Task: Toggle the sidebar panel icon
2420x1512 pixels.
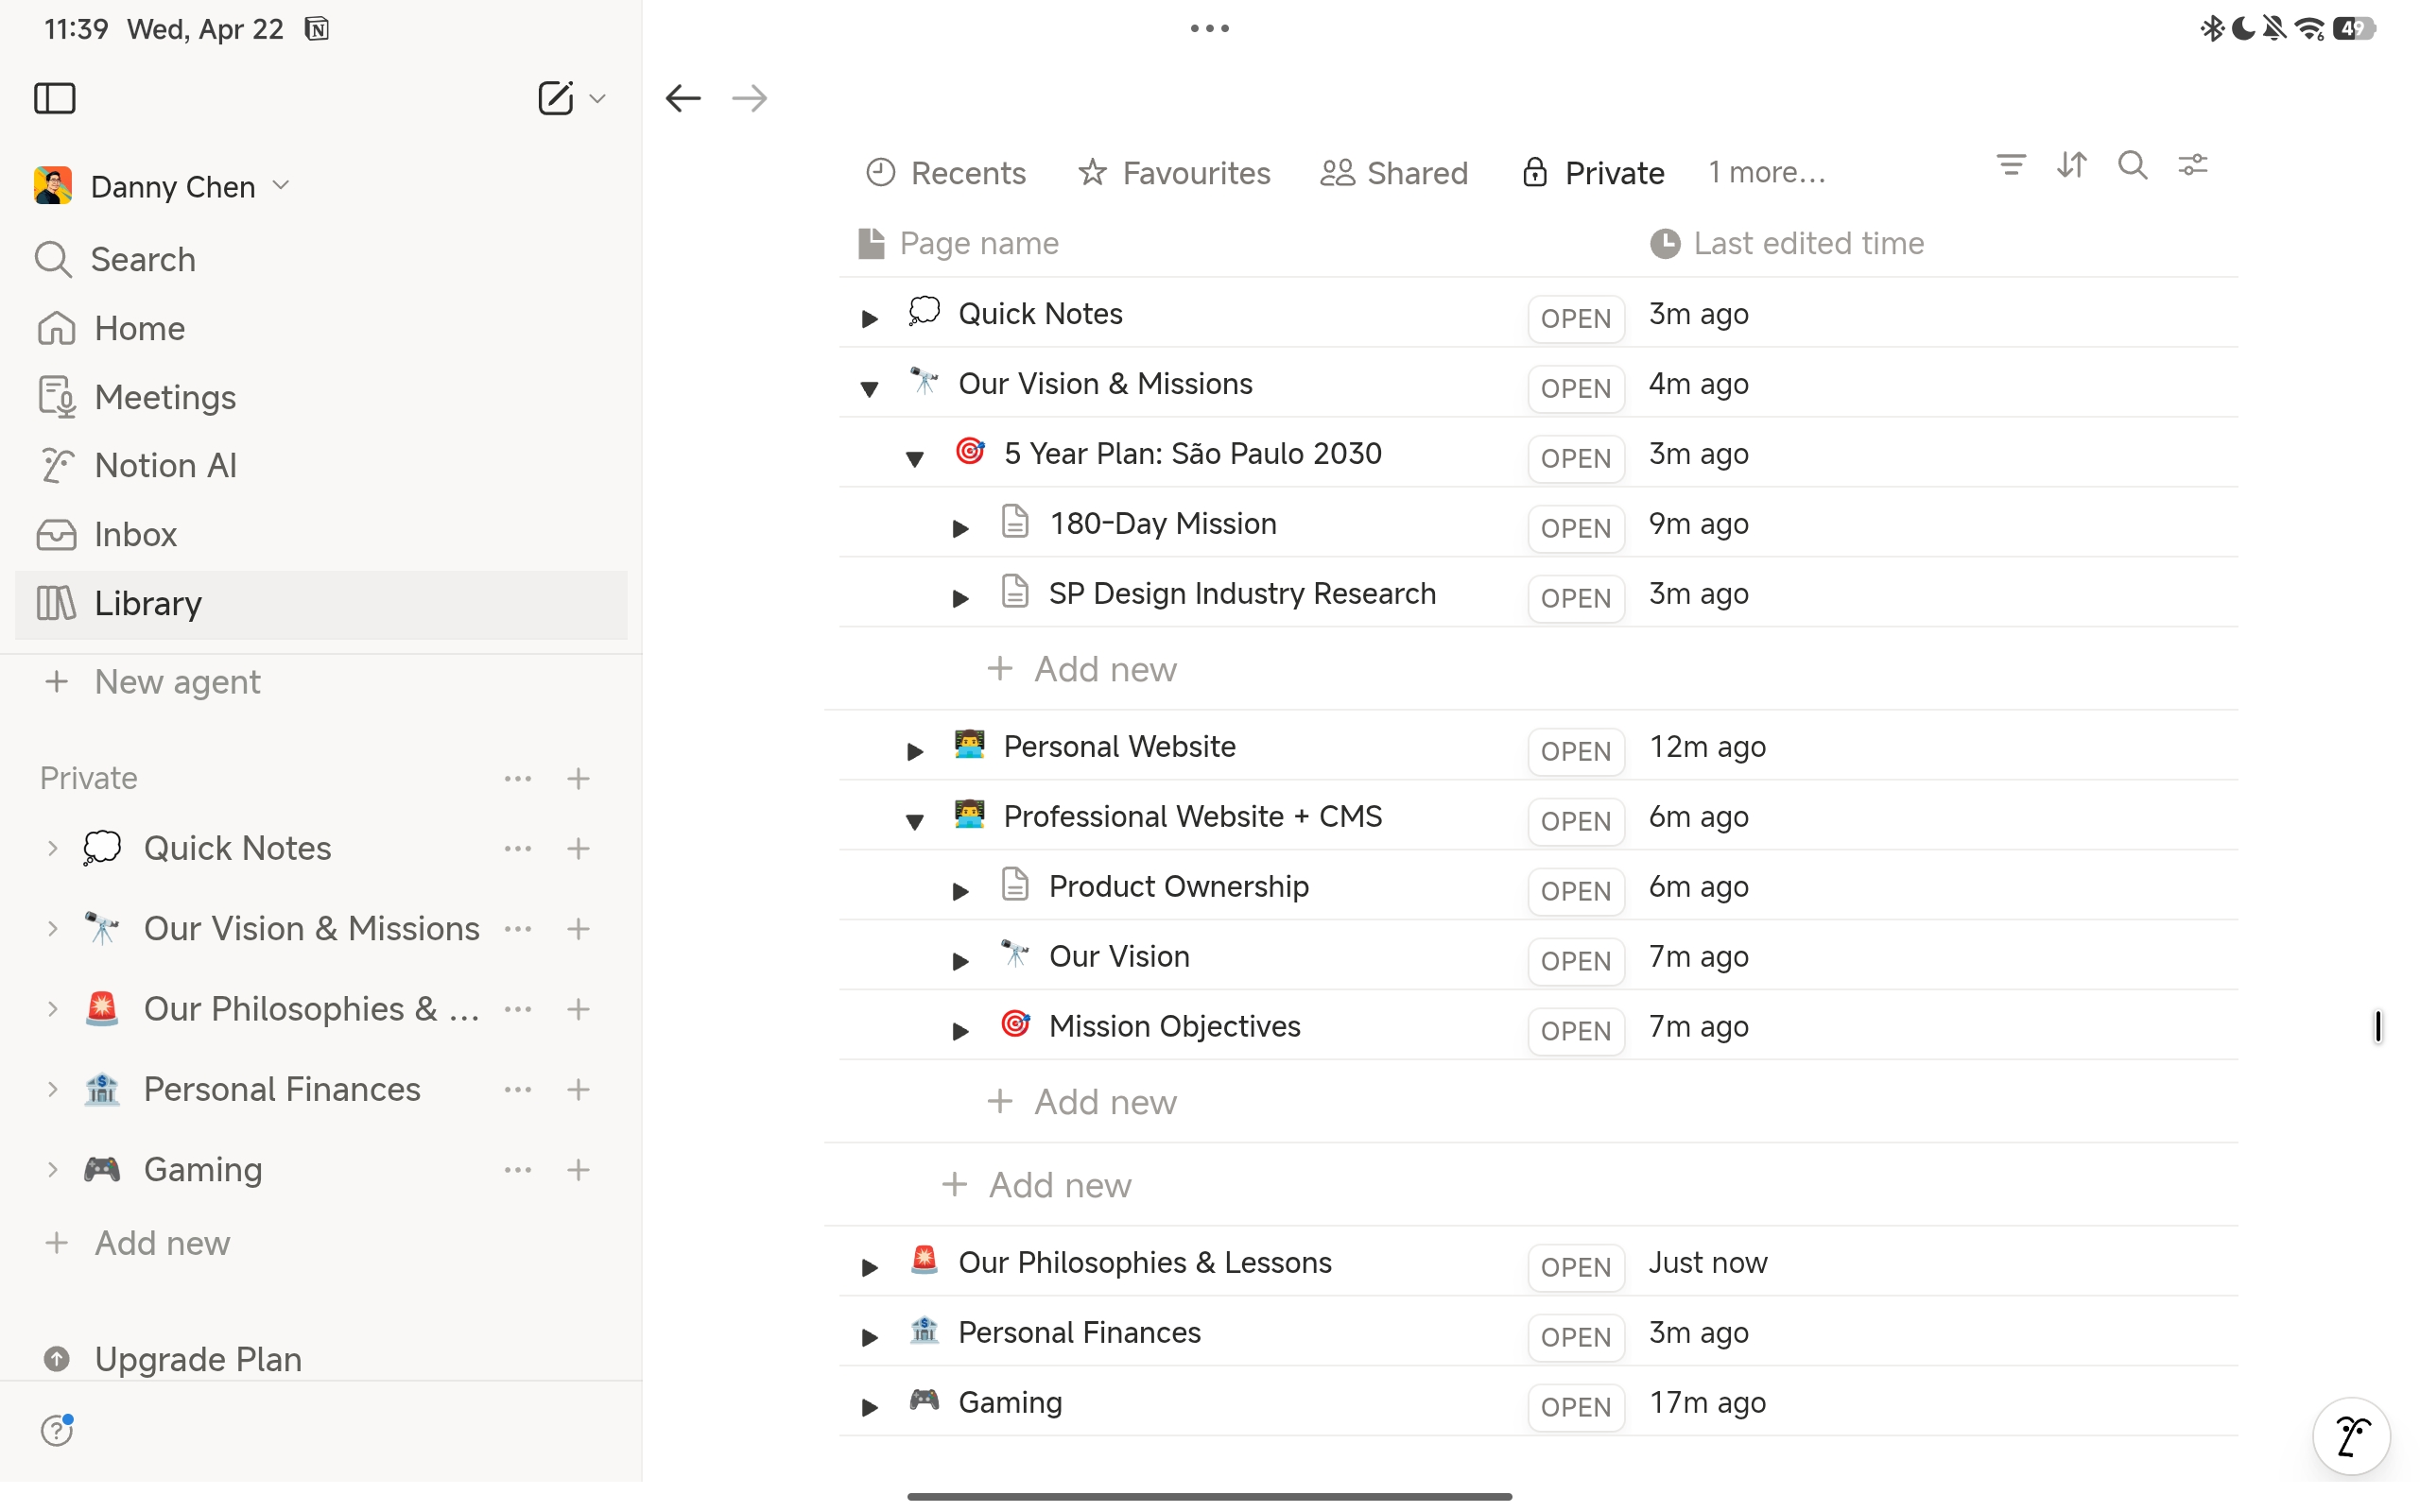Action: (55, 98)
